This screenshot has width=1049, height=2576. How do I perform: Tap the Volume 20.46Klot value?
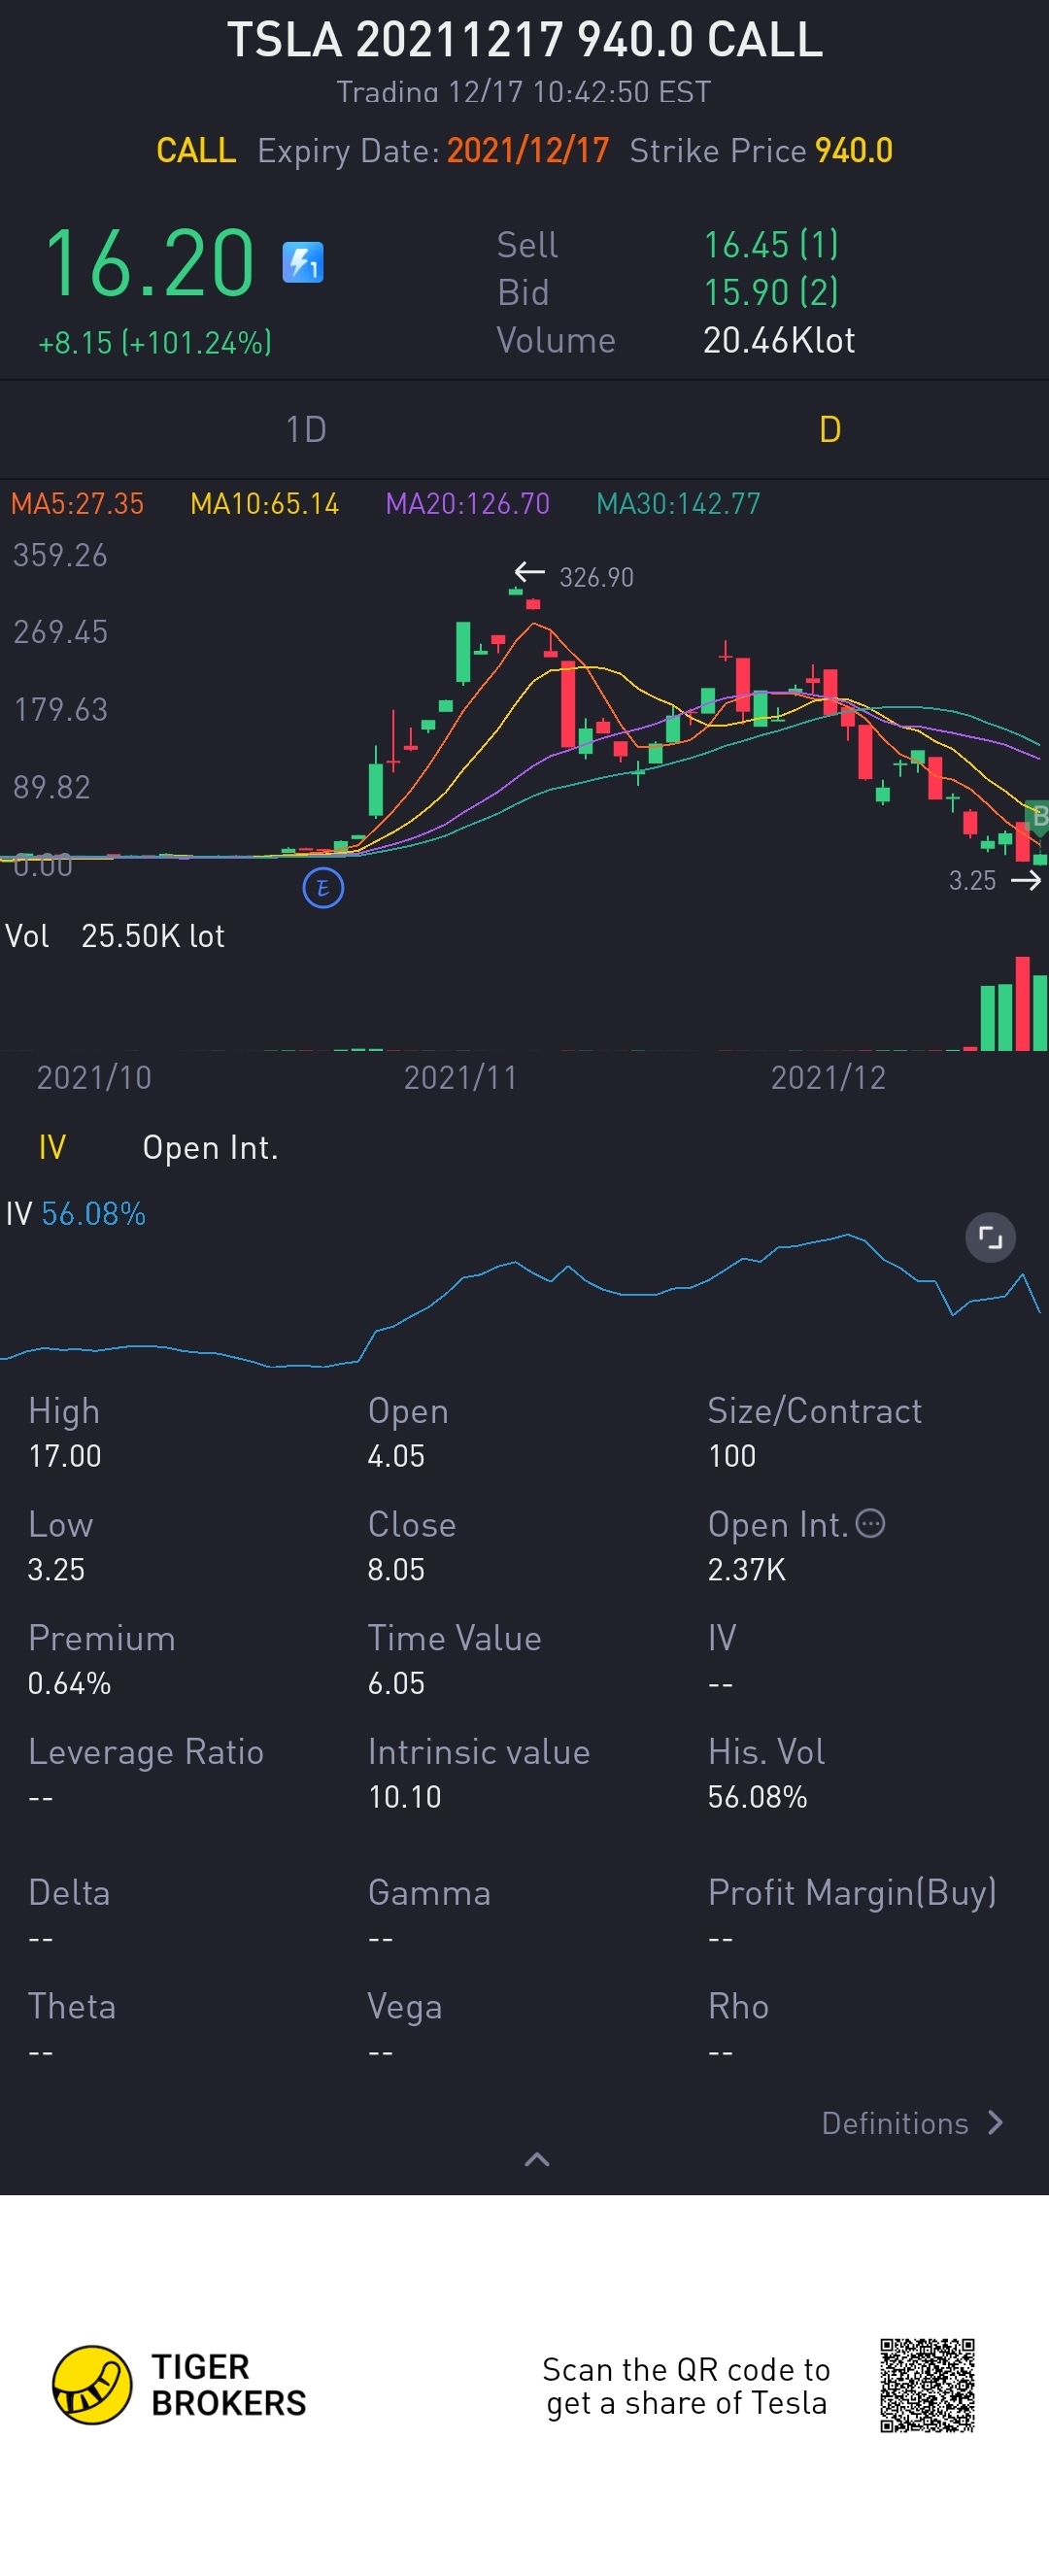[x=779, y=341]
